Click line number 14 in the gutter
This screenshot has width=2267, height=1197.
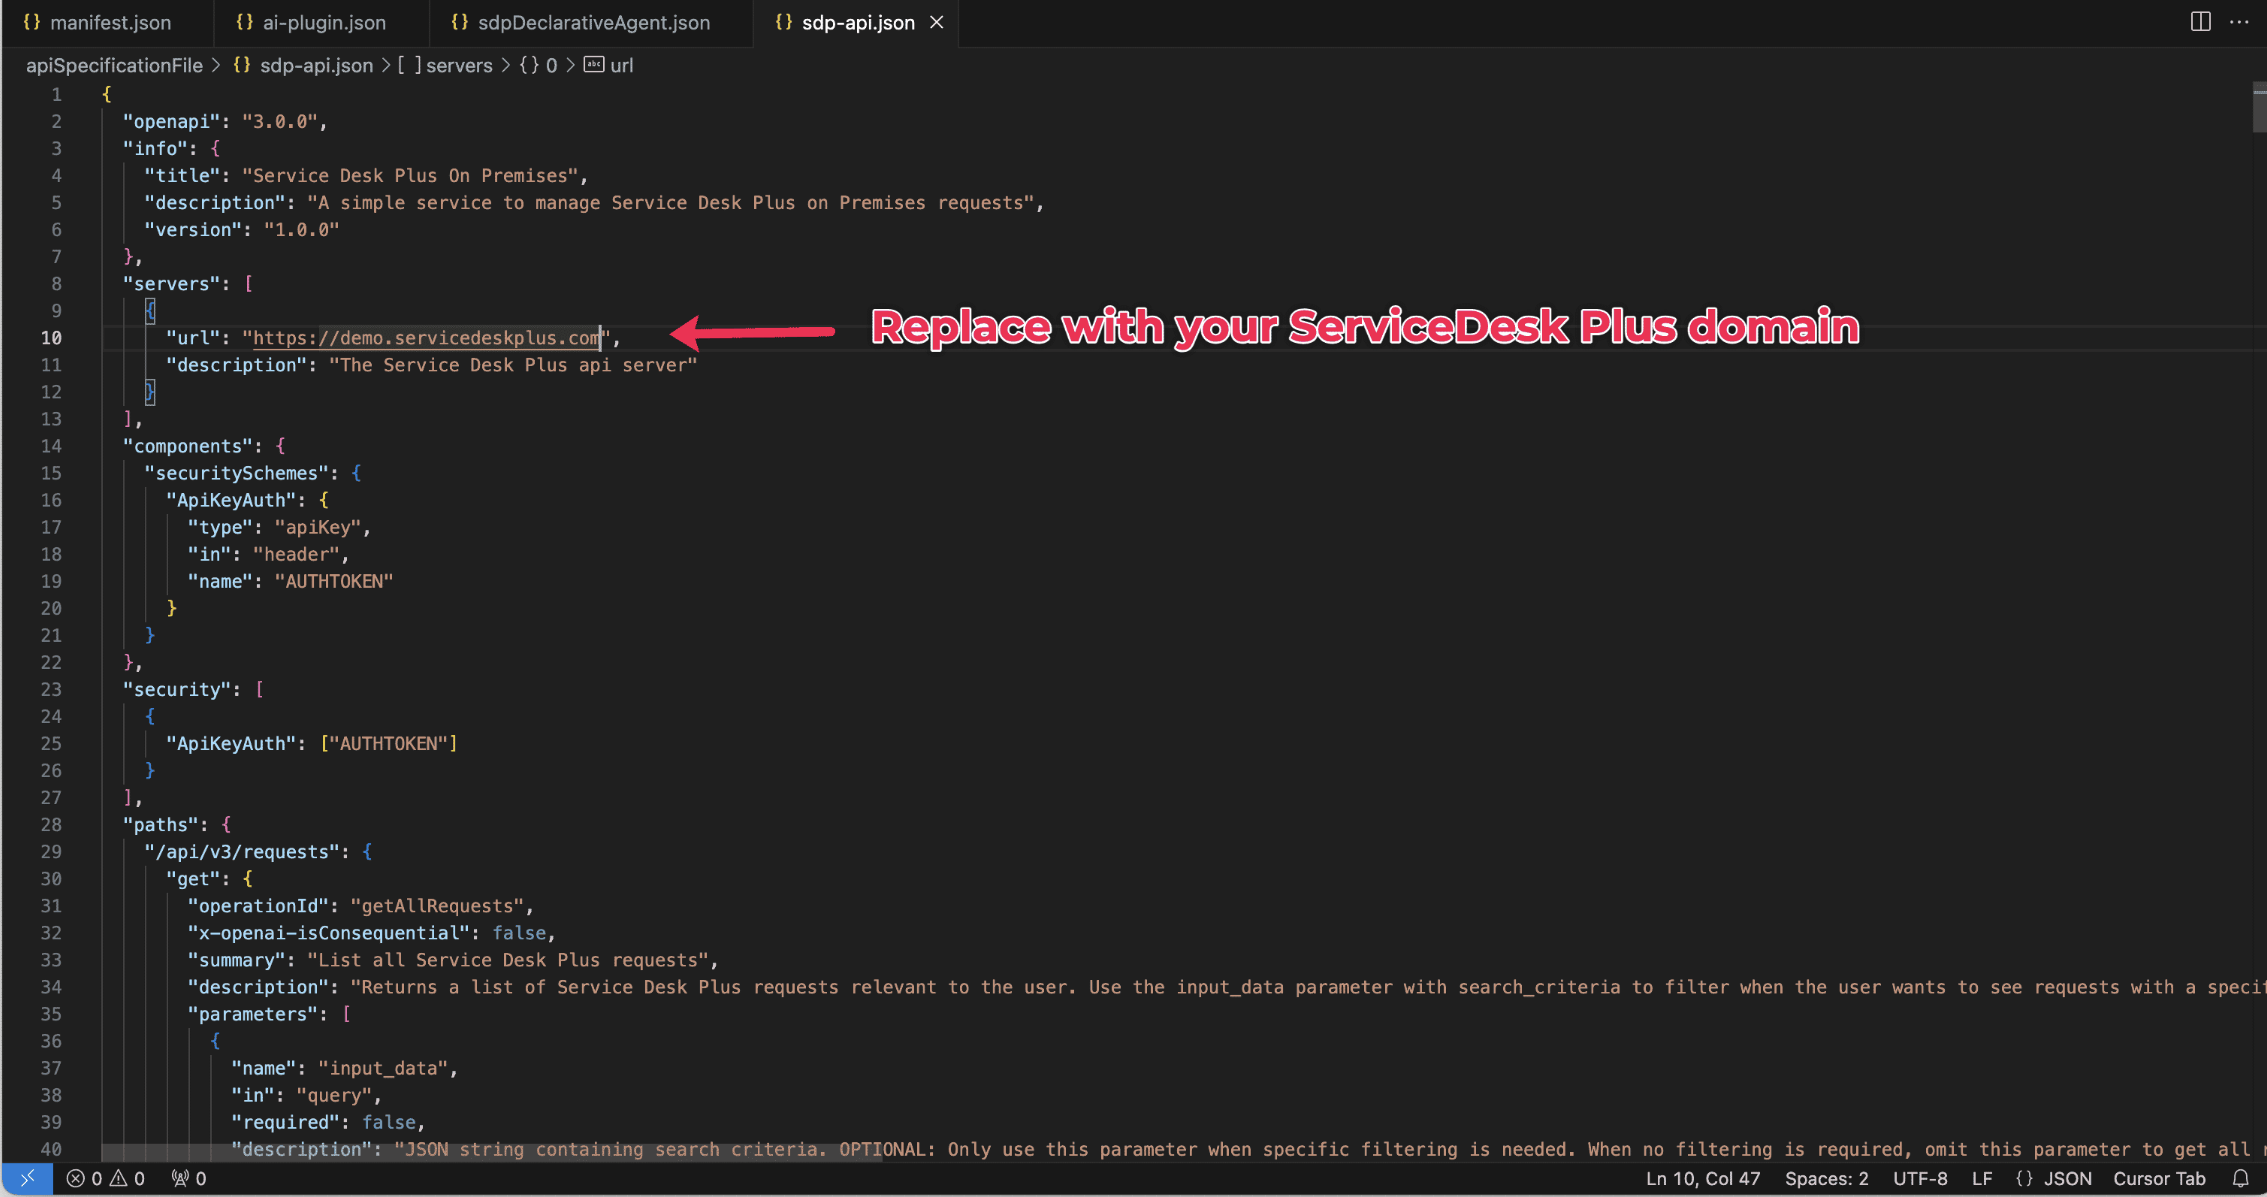51,446
